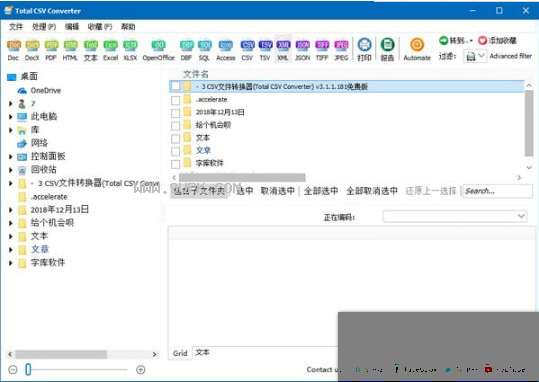Click the zoom slider handle
Image resolution: width=539 pixels, height=382 pixels.
click(28, 370)
